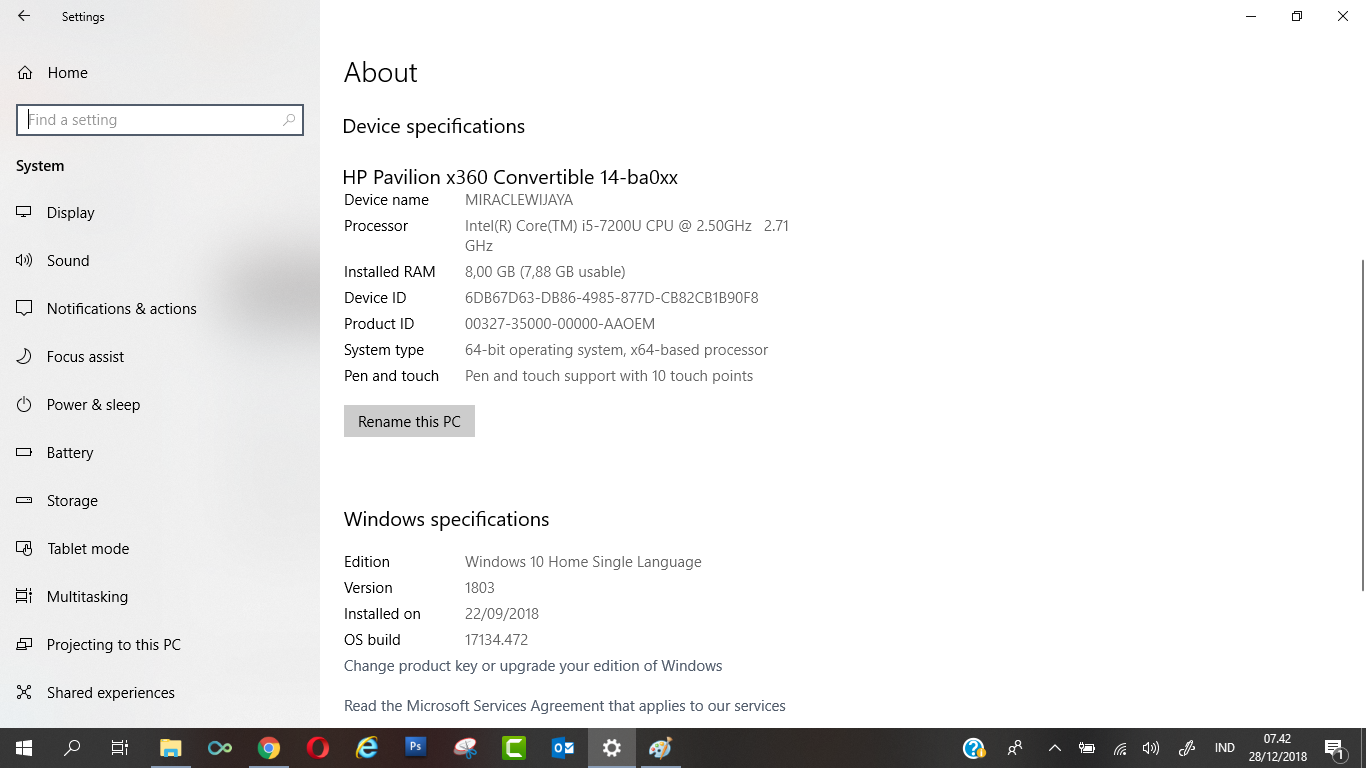Select device name MIRACLEWIJAYA text
The width and height of the screenshot is (1366, 768).
pyautogui.click(x=519, y=200)
